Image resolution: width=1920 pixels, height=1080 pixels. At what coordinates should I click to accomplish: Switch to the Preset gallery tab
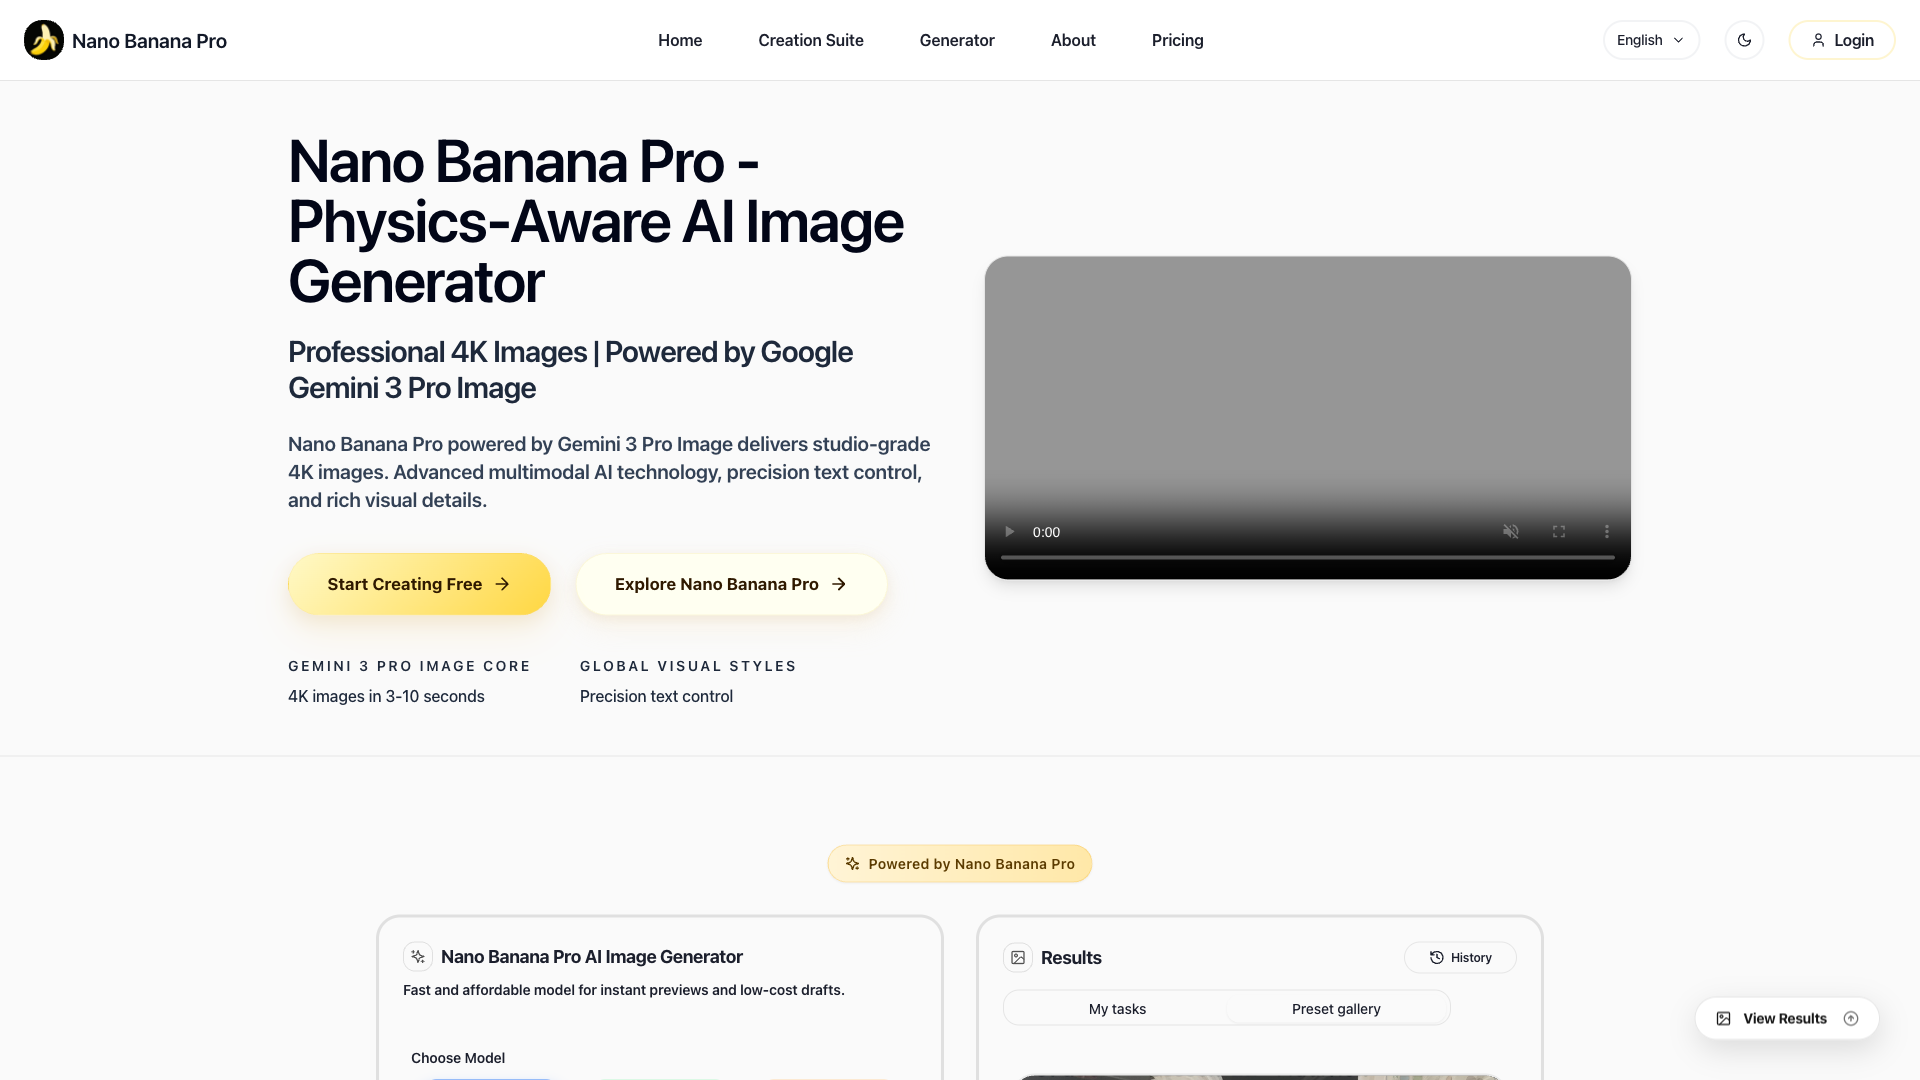[1336, 1009]
